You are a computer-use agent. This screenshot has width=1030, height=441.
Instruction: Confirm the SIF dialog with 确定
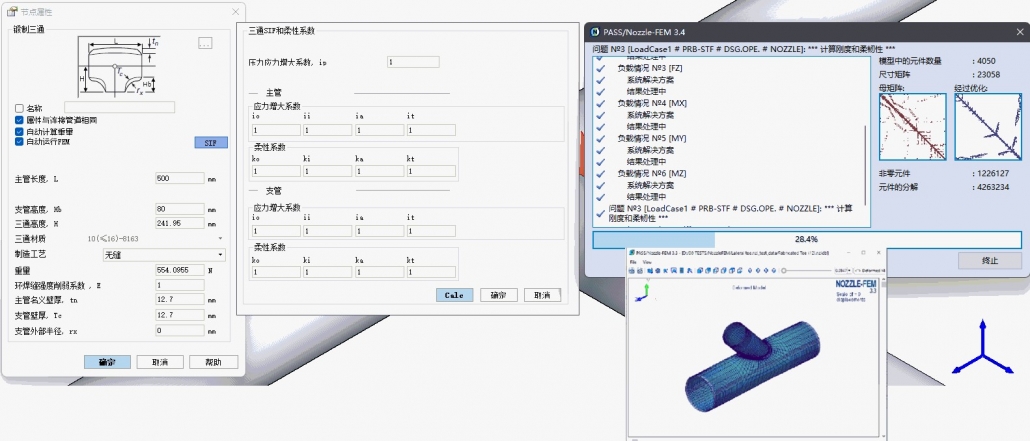pos(499,295)
